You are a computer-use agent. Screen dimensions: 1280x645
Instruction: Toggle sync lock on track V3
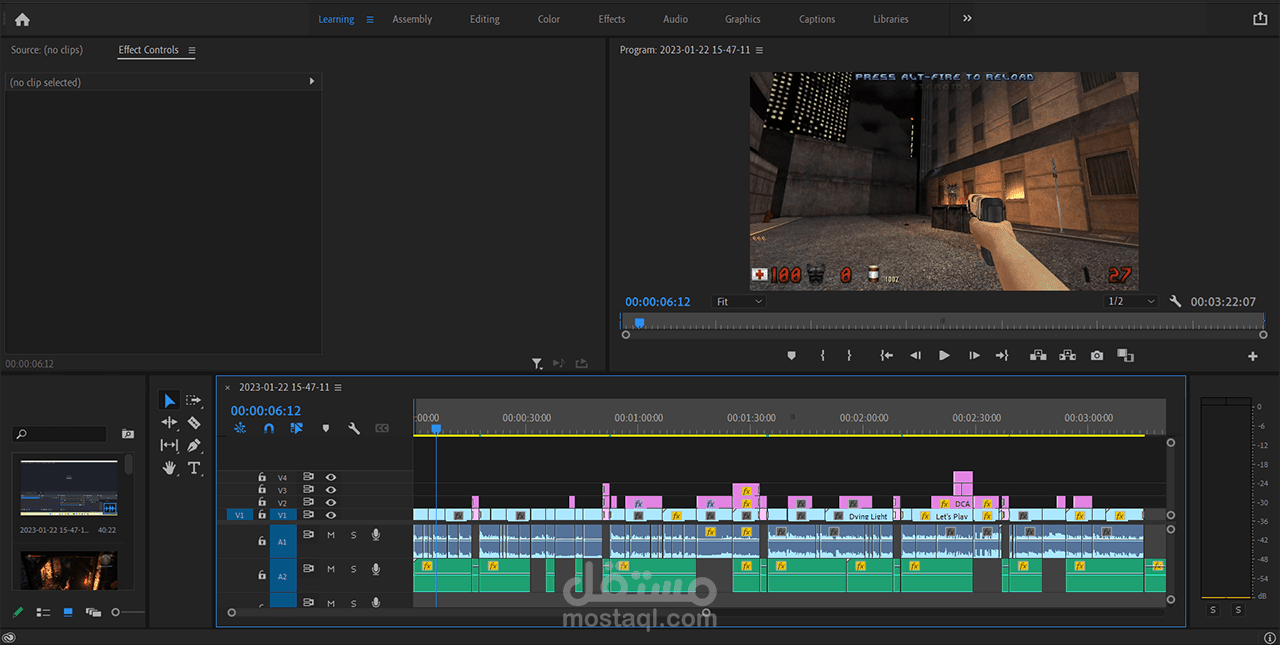309,490
